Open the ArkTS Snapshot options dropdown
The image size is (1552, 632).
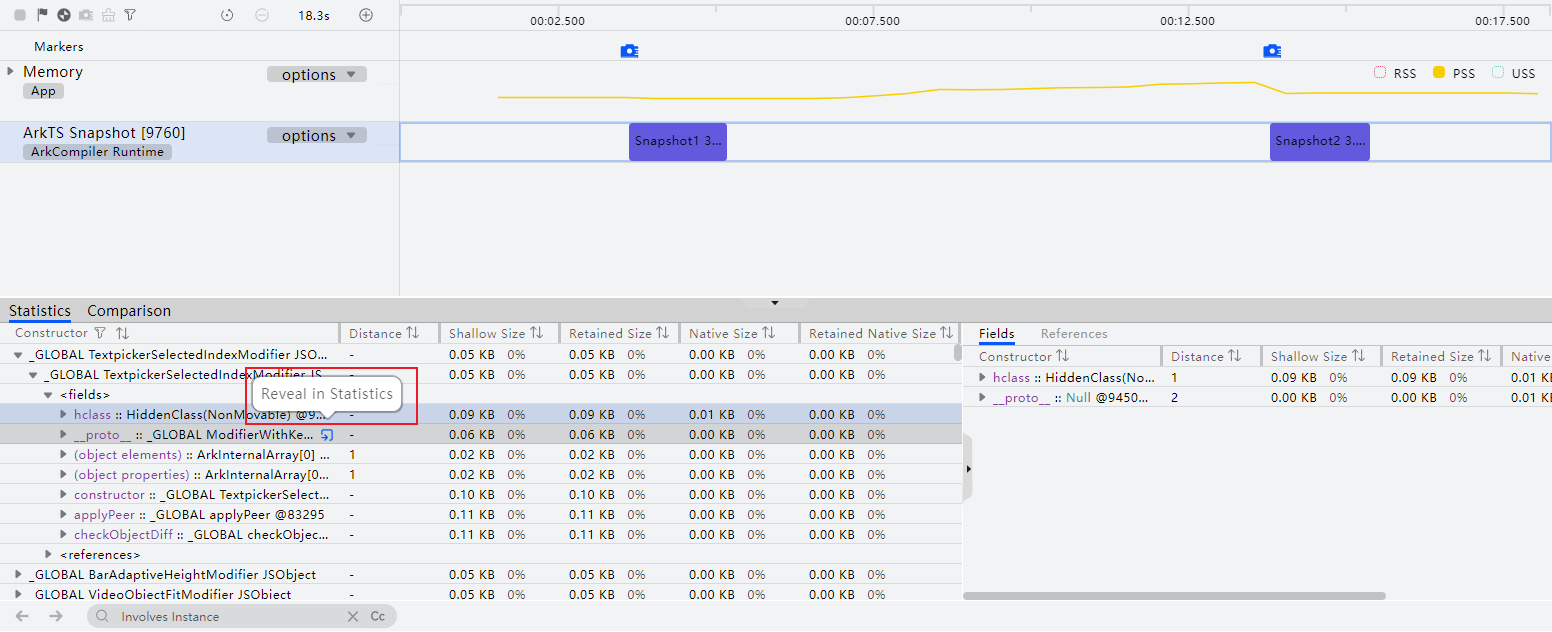pos(317,136)
